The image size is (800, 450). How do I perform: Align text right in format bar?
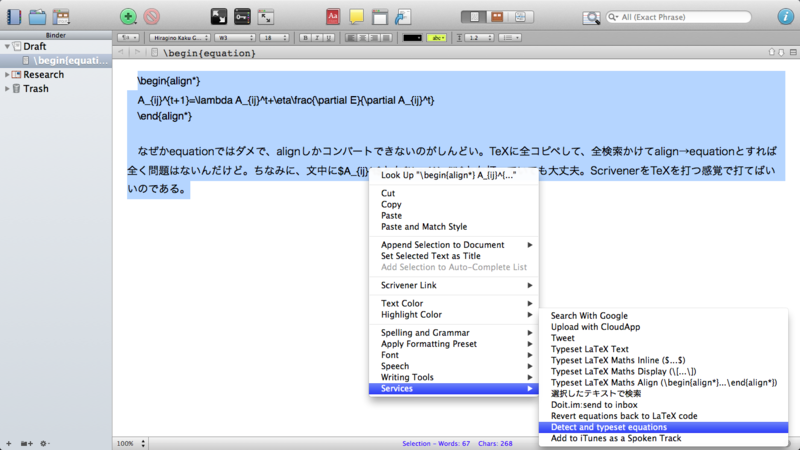click(x=374, y=38)
